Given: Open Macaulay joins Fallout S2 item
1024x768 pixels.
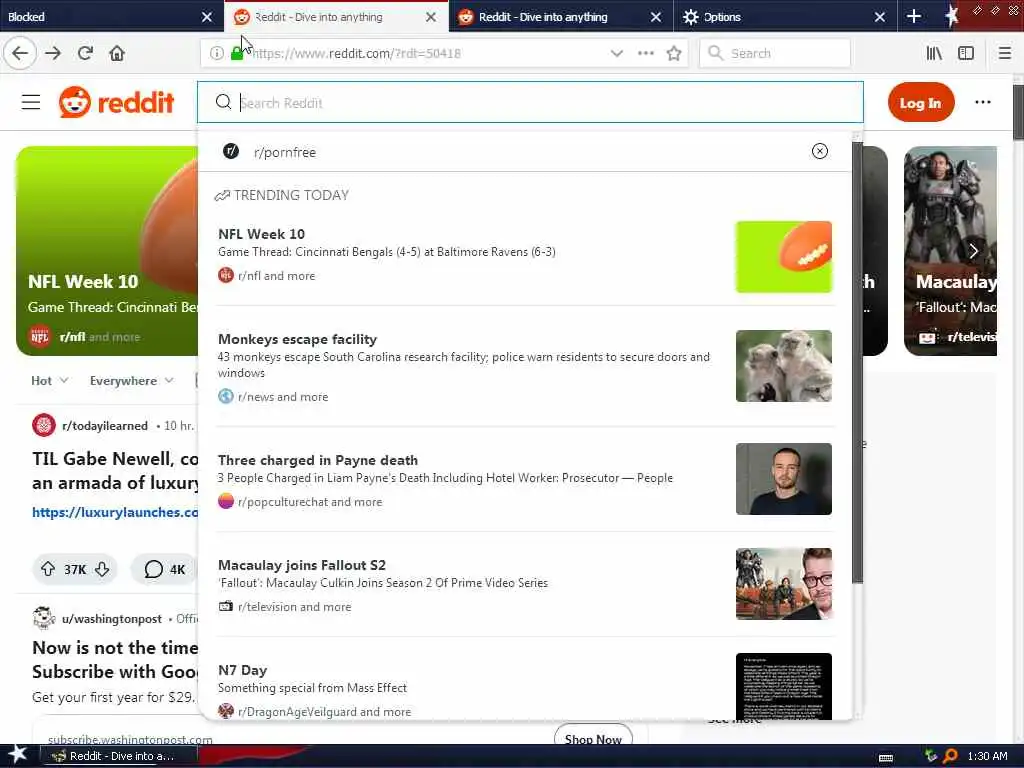Looking at the screenshot, I should [524, 585].
